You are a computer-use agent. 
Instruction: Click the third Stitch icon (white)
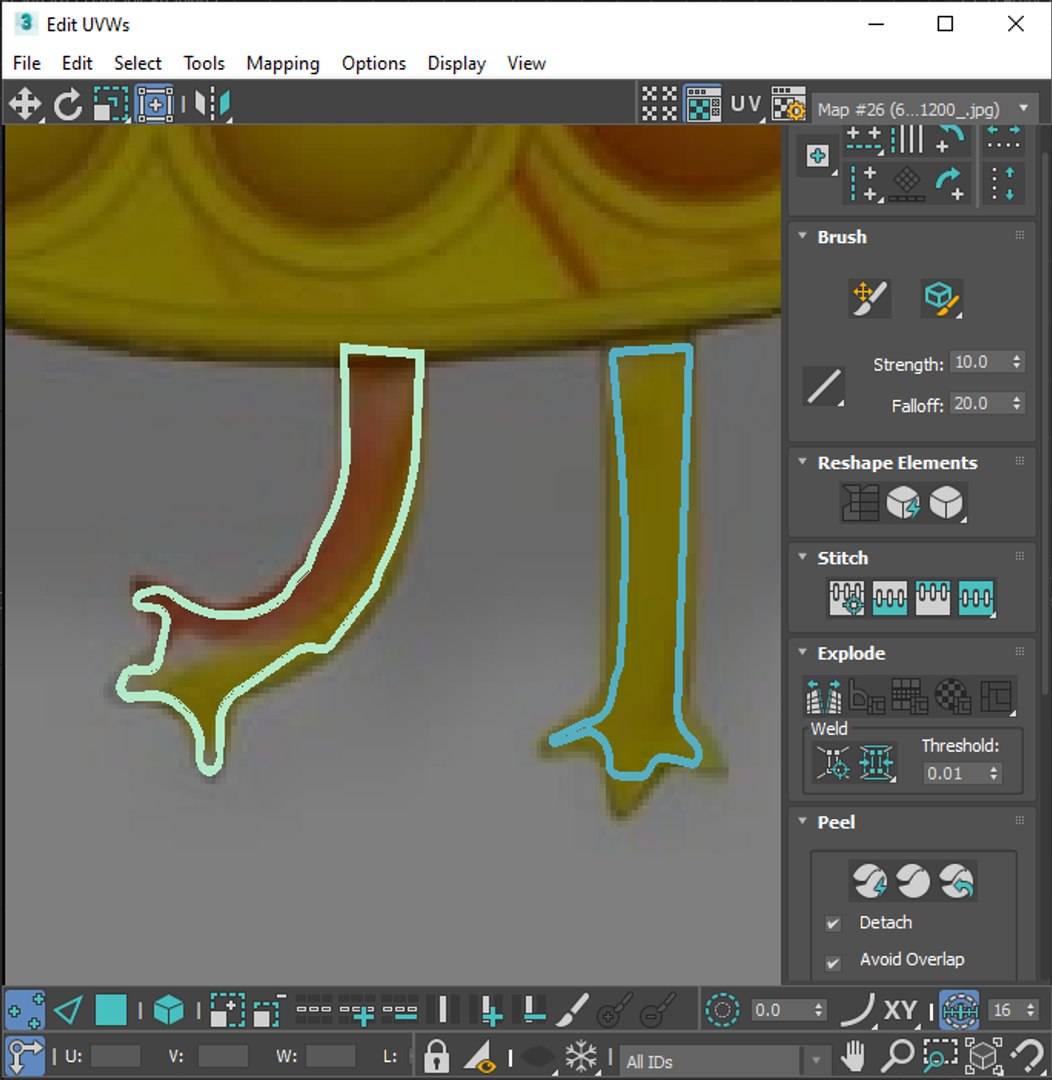(x=932, y=597)
